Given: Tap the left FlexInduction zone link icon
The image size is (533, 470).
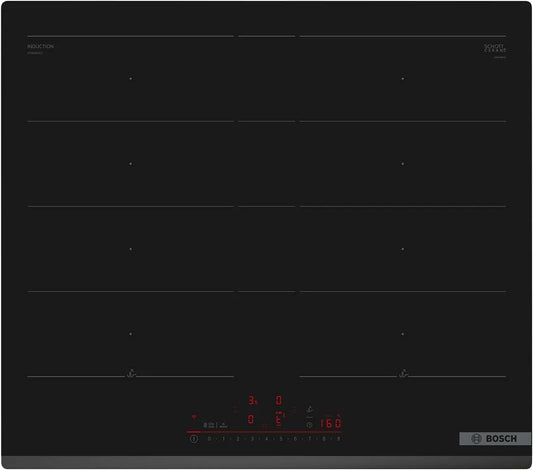Looking at the screenshot, I should point(131,374).
